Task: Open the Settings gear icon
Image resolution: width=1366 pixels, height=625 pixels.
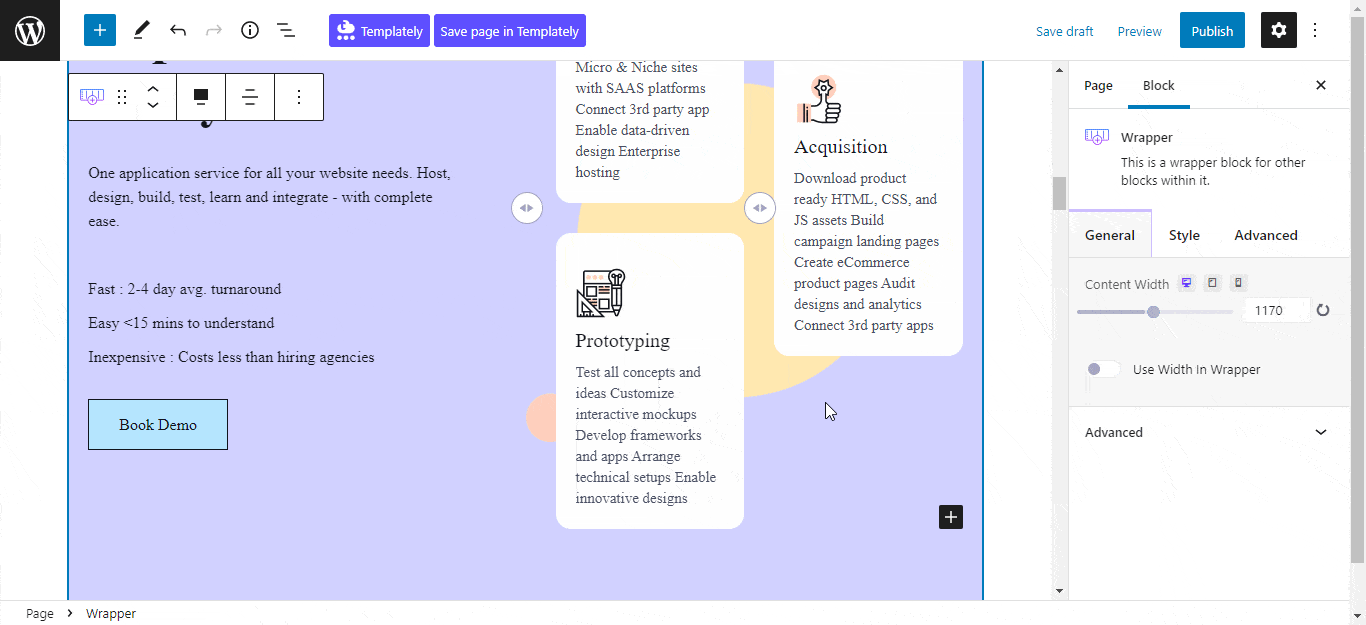Action: pos(1279,30)
